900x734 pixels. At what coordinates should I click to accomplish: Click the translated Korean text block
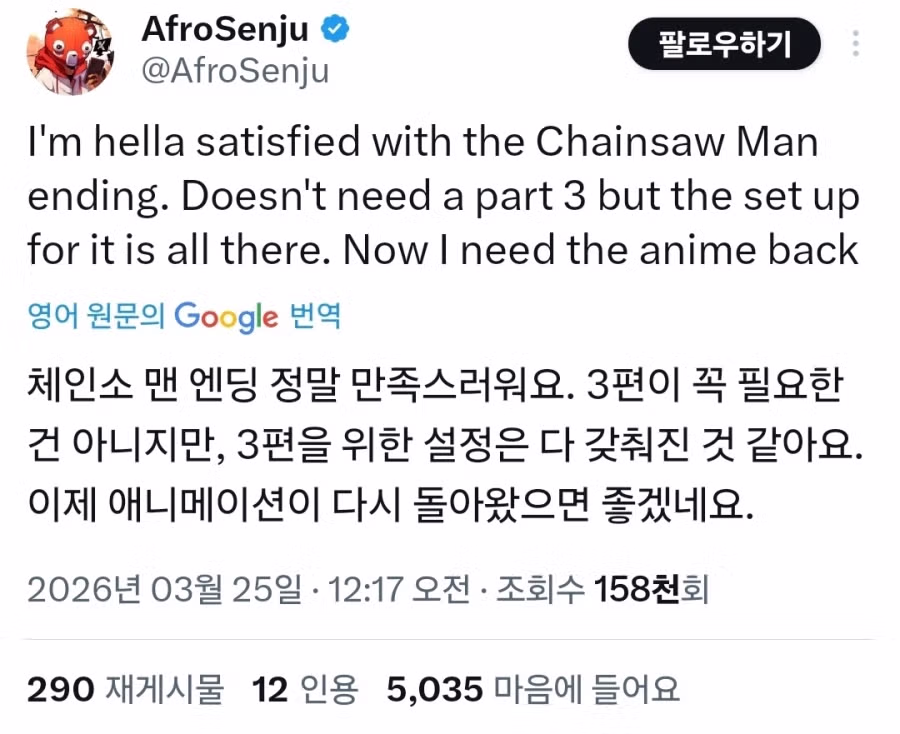point(440,440)
